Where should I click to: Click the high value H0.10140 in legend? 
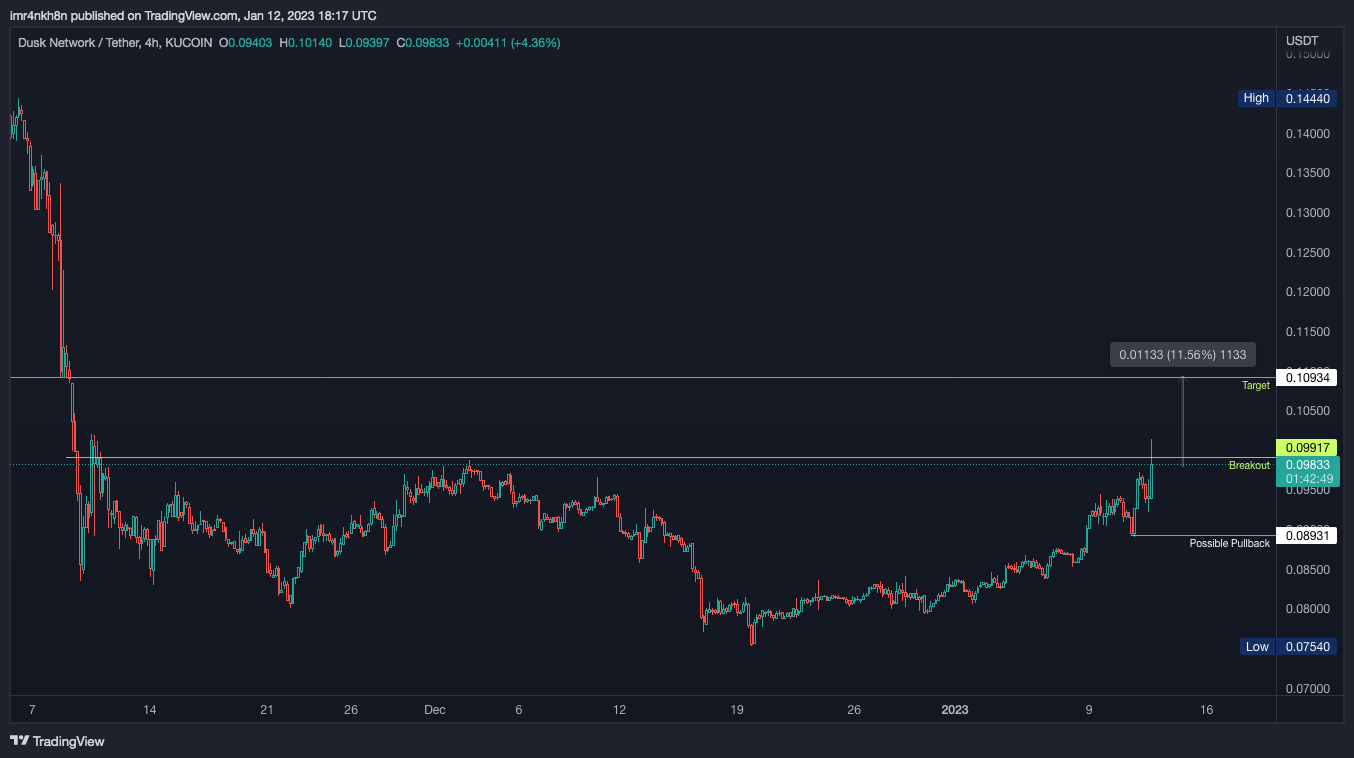pos(305,43)
